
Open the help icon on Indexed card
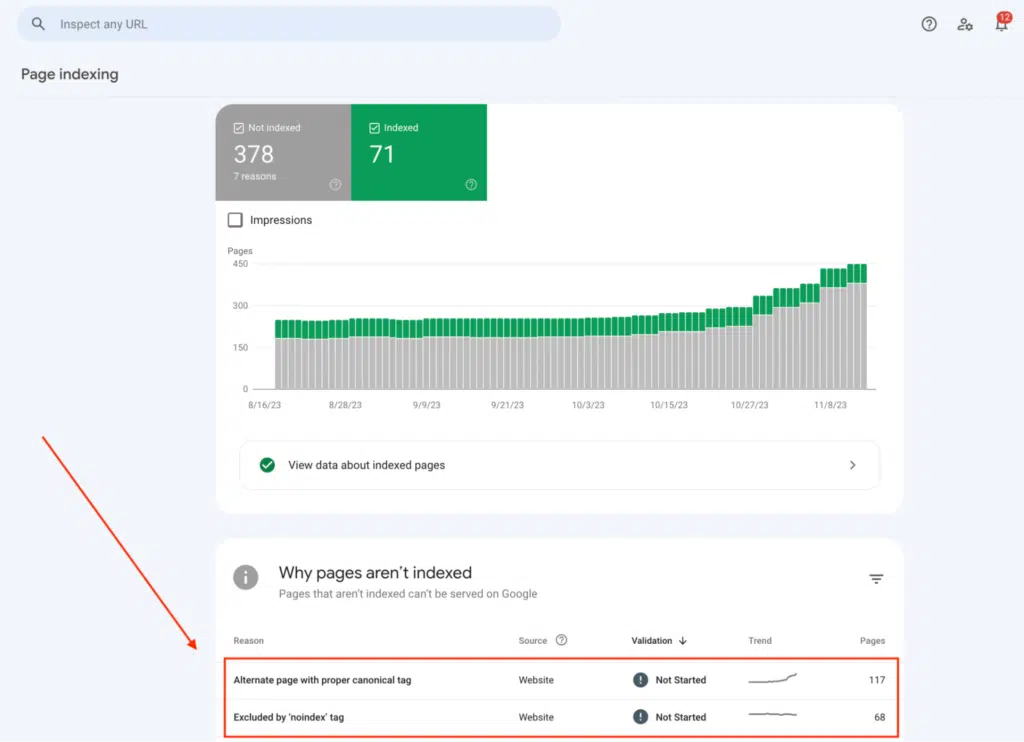[470, 185]
